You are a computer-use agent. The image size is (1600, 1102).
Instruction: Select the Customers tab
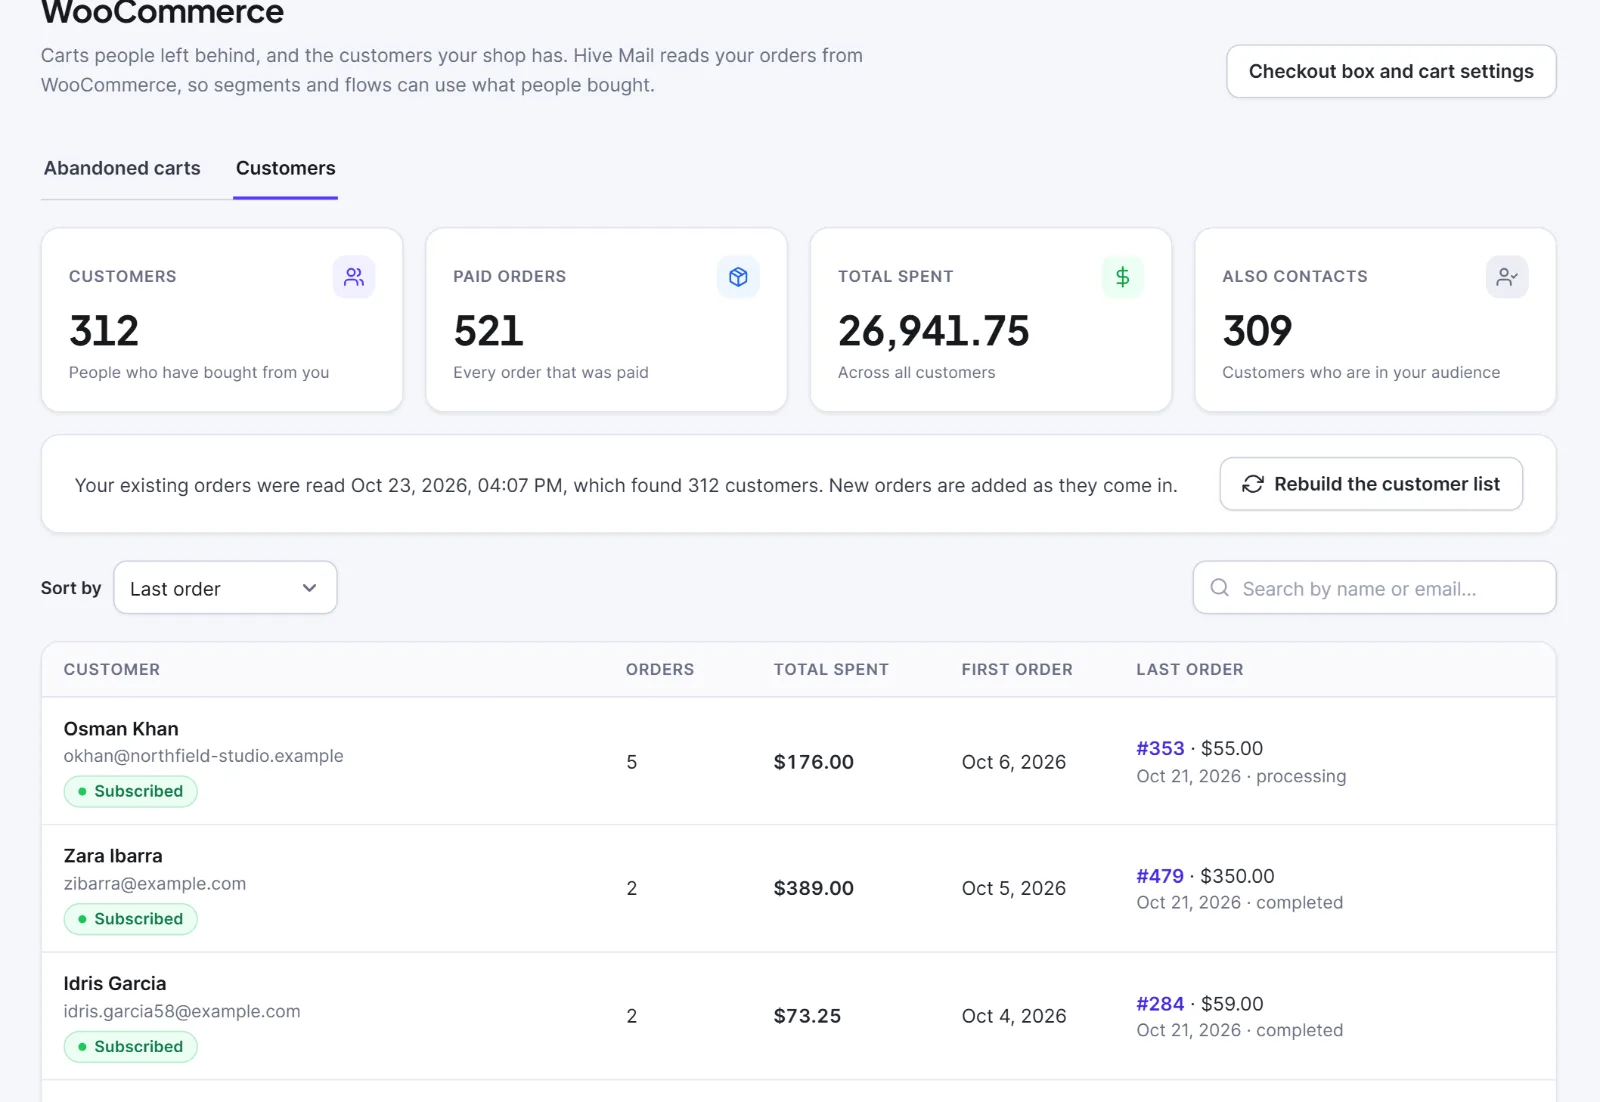click(x=285, y=168)
